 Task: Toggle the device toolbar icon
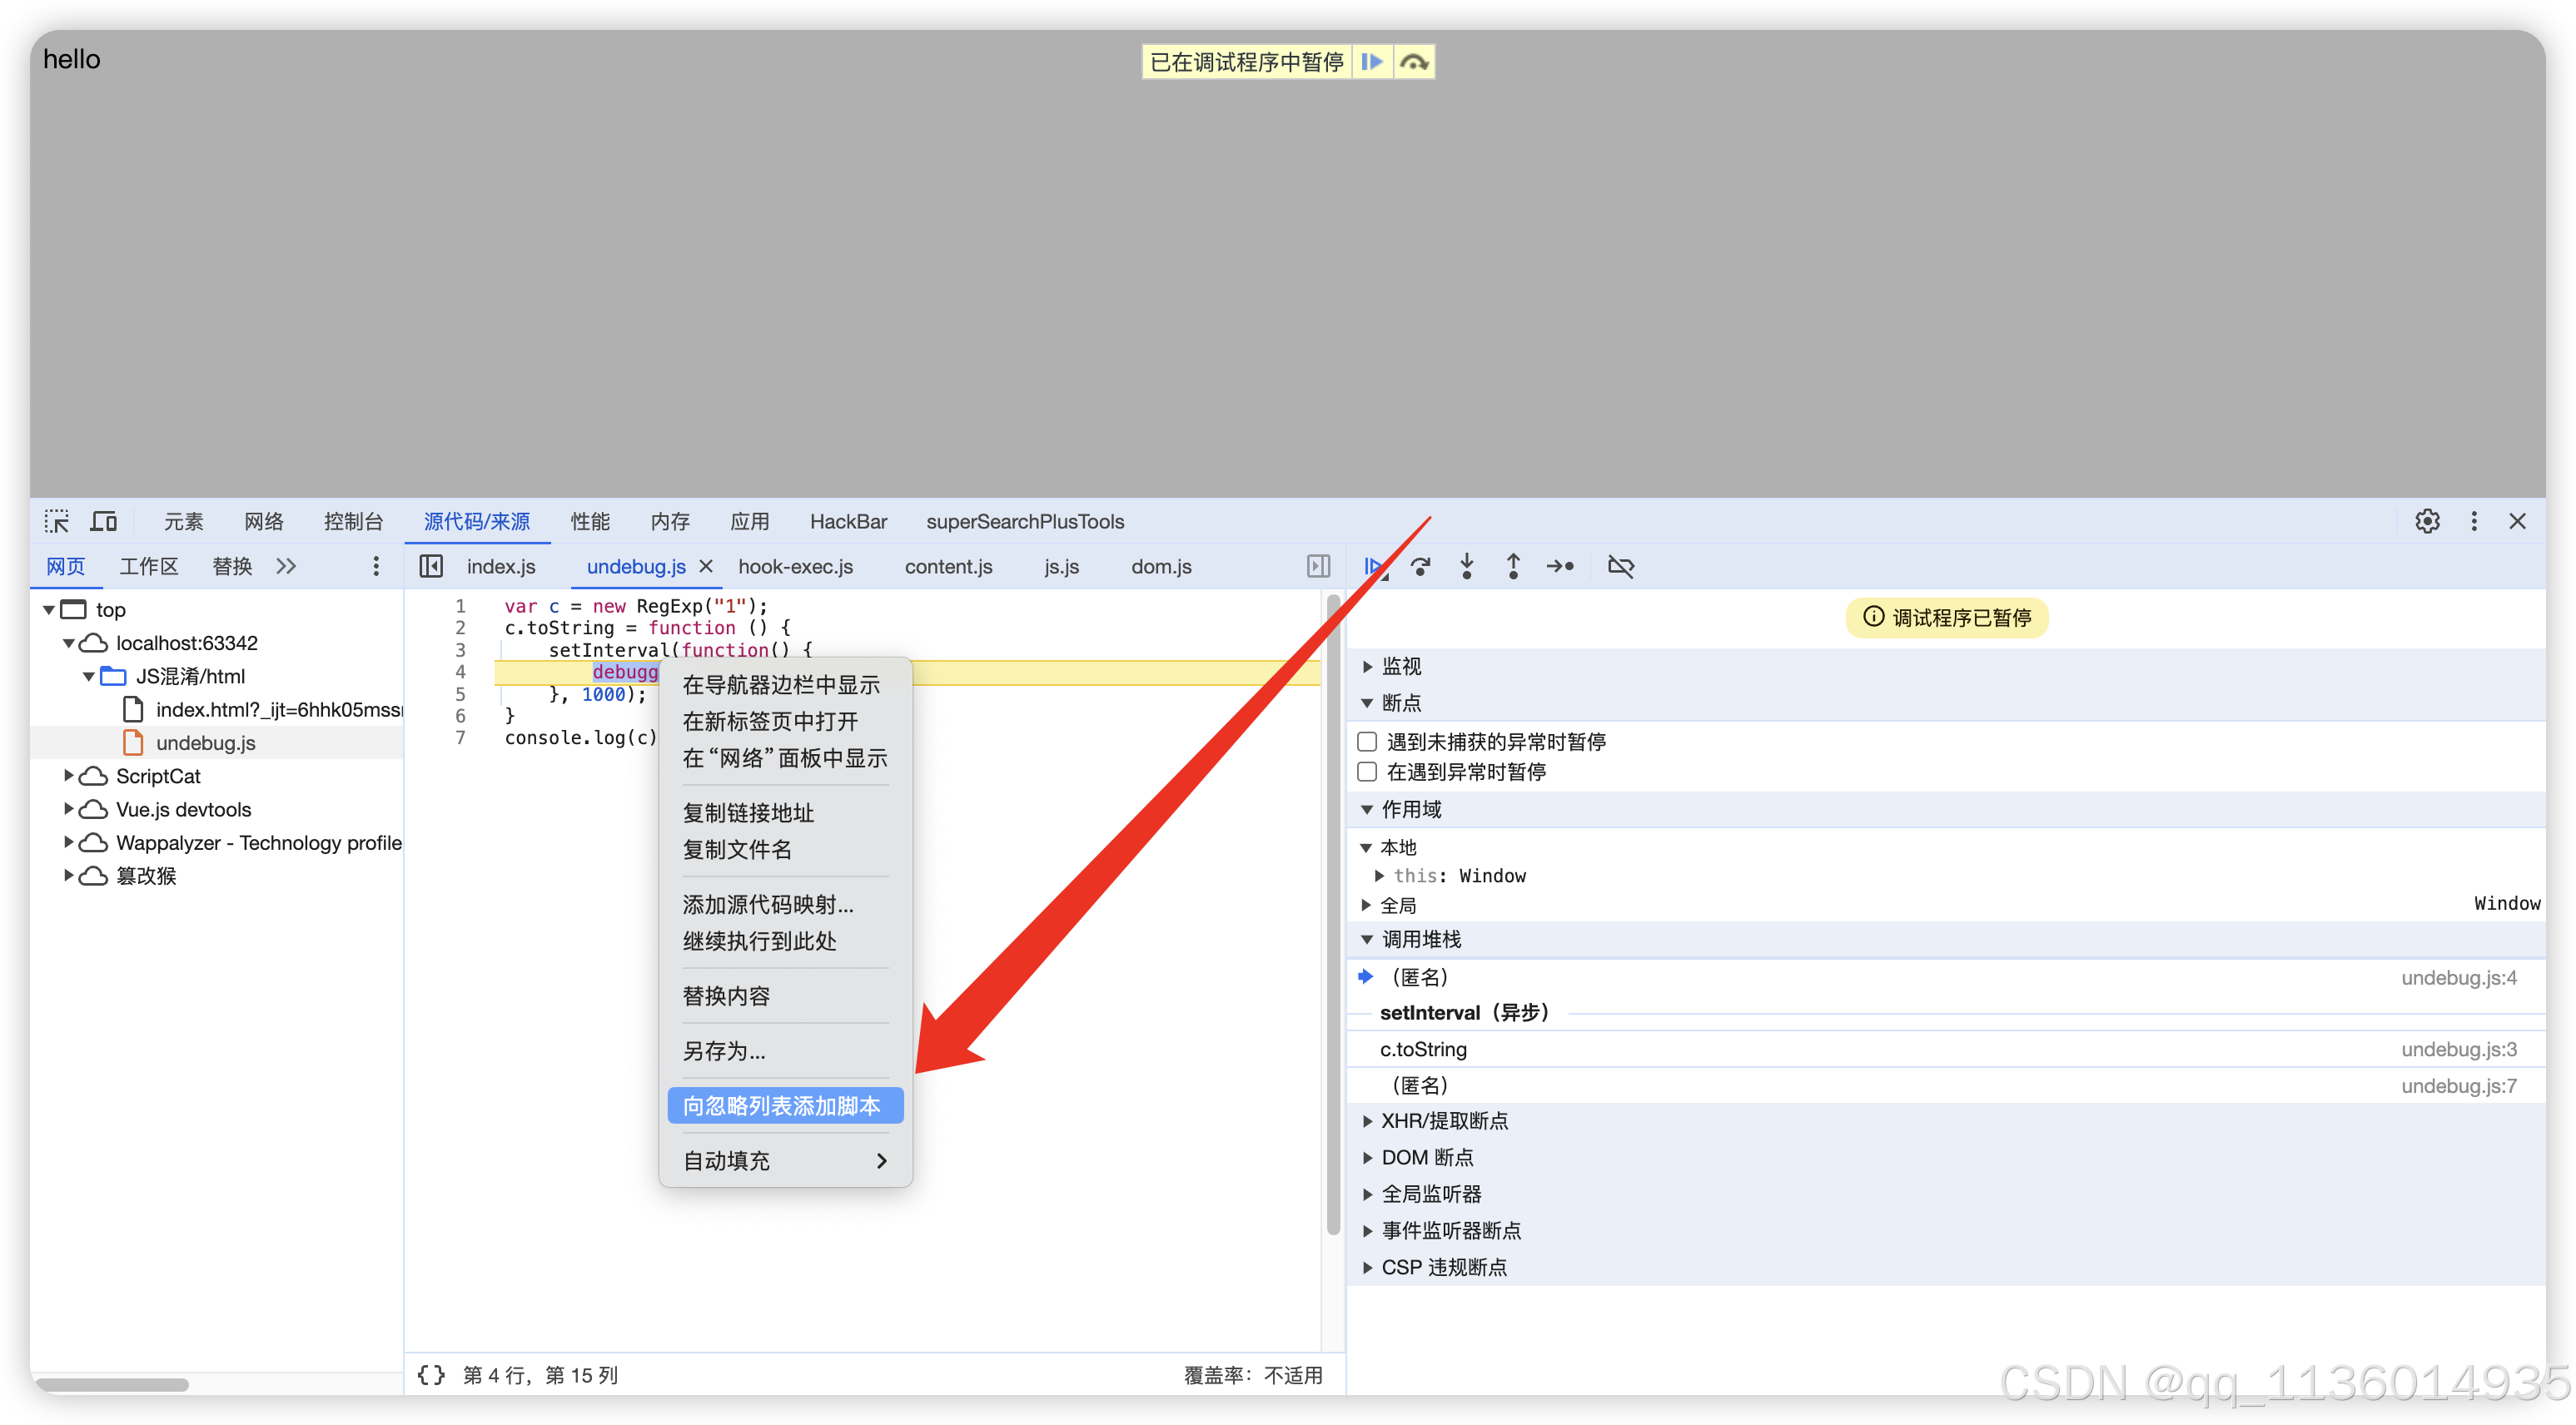pyautogui.click(x=104, y=521)
